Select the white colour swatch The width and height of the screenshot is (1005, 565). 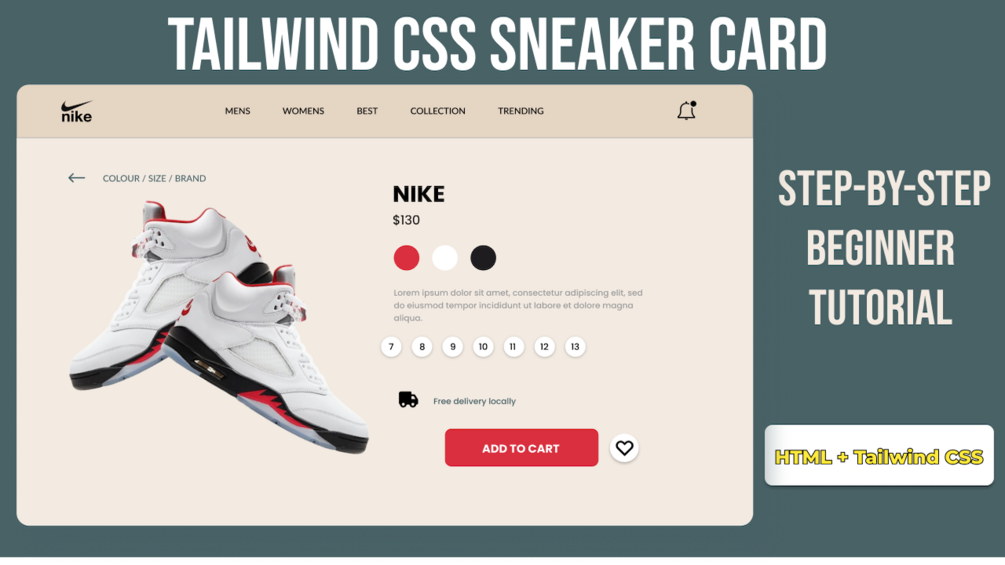point(445,258)
